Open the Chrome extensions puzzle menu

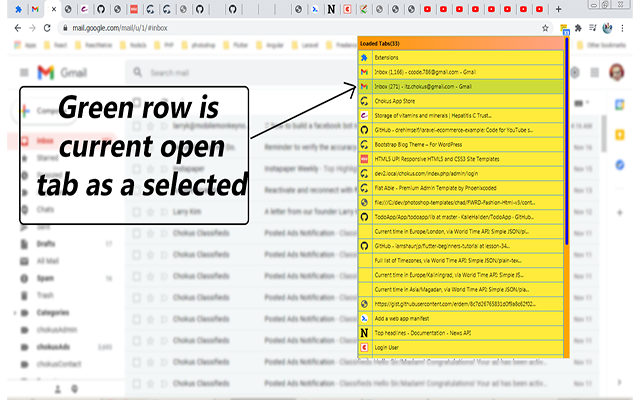[x=578, y=28]
